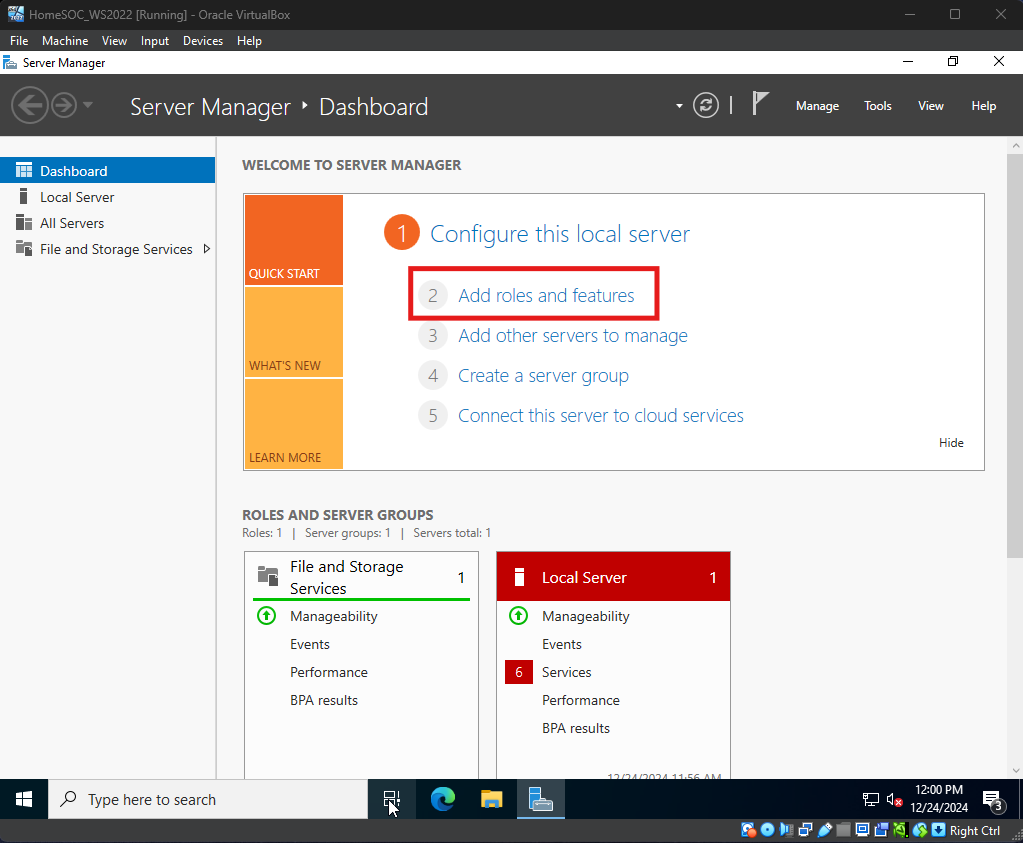Click the refresh icon in Server Manager header
Image resolution: width=1023 pixels, height=843 pixels.
tap(706, 106)
